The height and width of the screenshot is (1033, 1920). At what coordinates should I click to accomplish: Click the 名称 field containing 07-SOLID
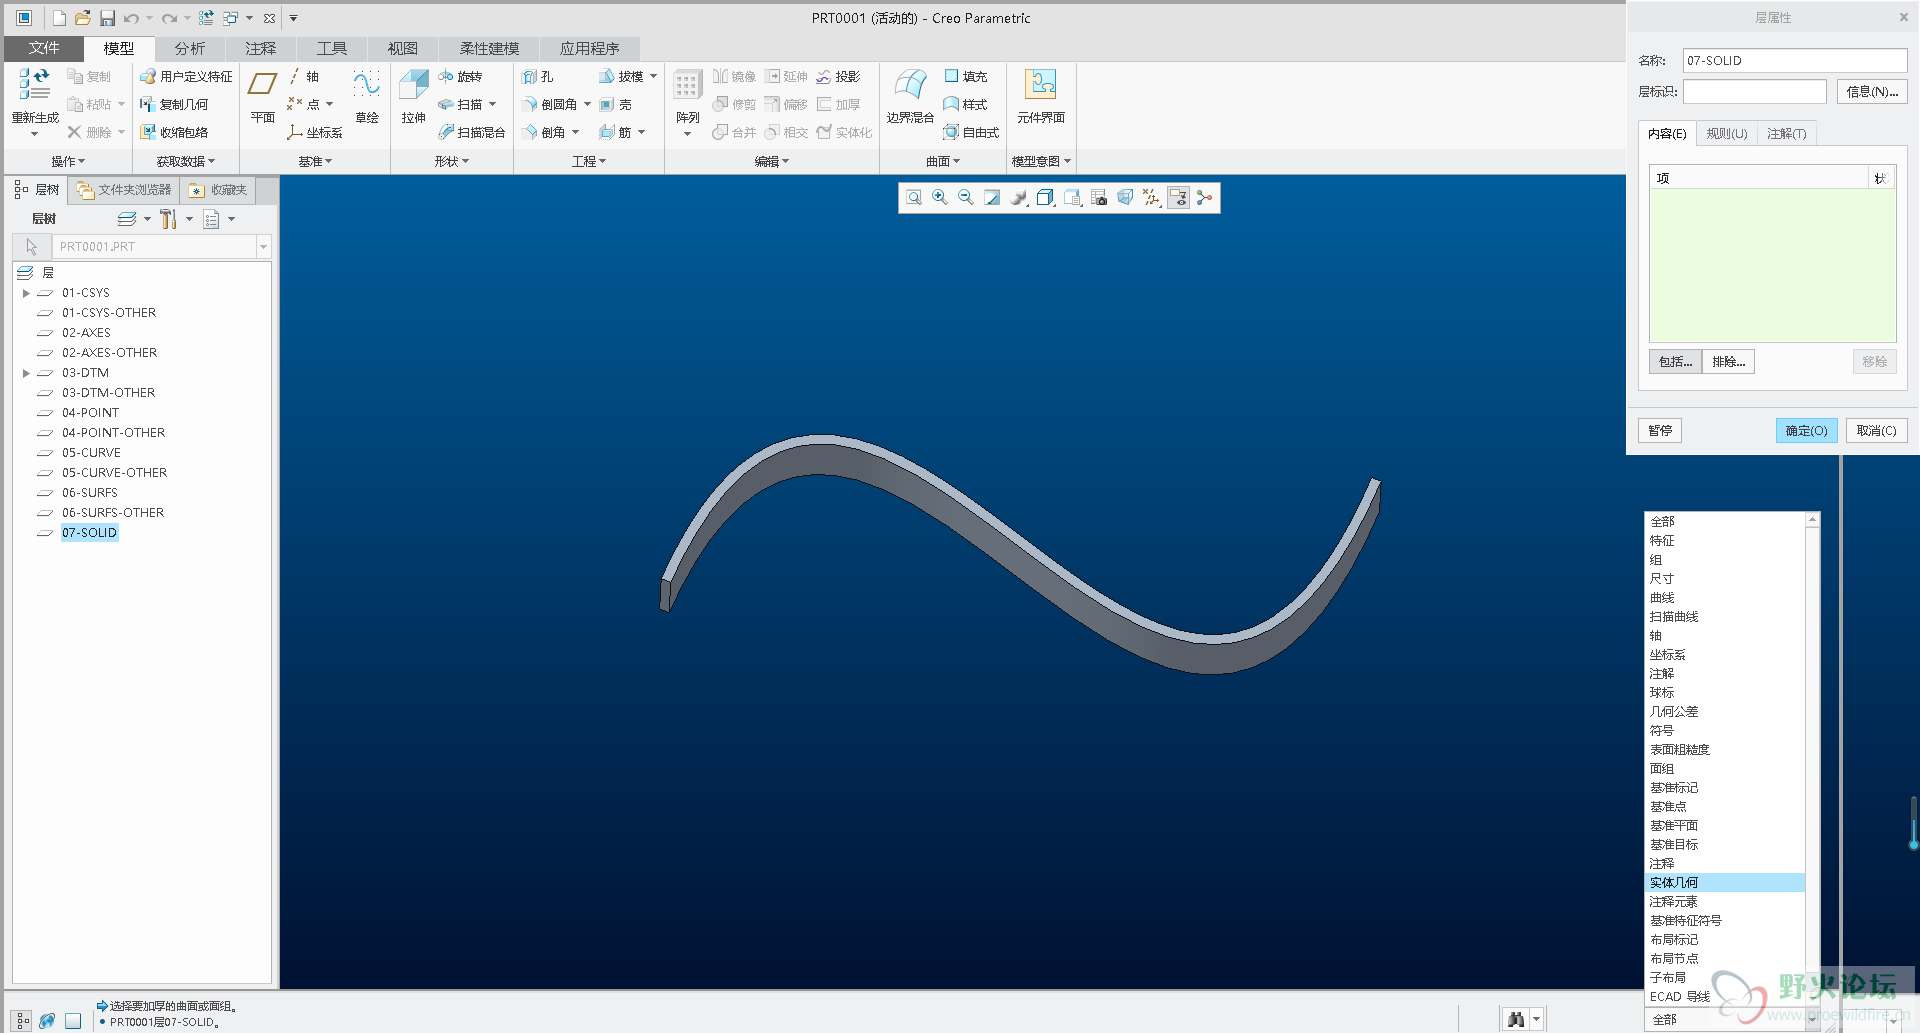[1795, 61]
